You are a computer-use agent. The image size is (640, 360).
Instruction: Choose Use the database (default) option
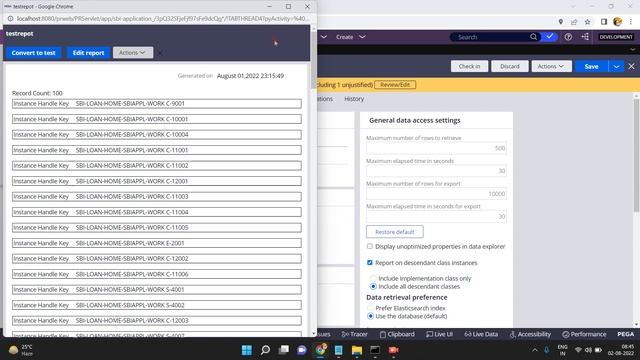click(370, 316)
